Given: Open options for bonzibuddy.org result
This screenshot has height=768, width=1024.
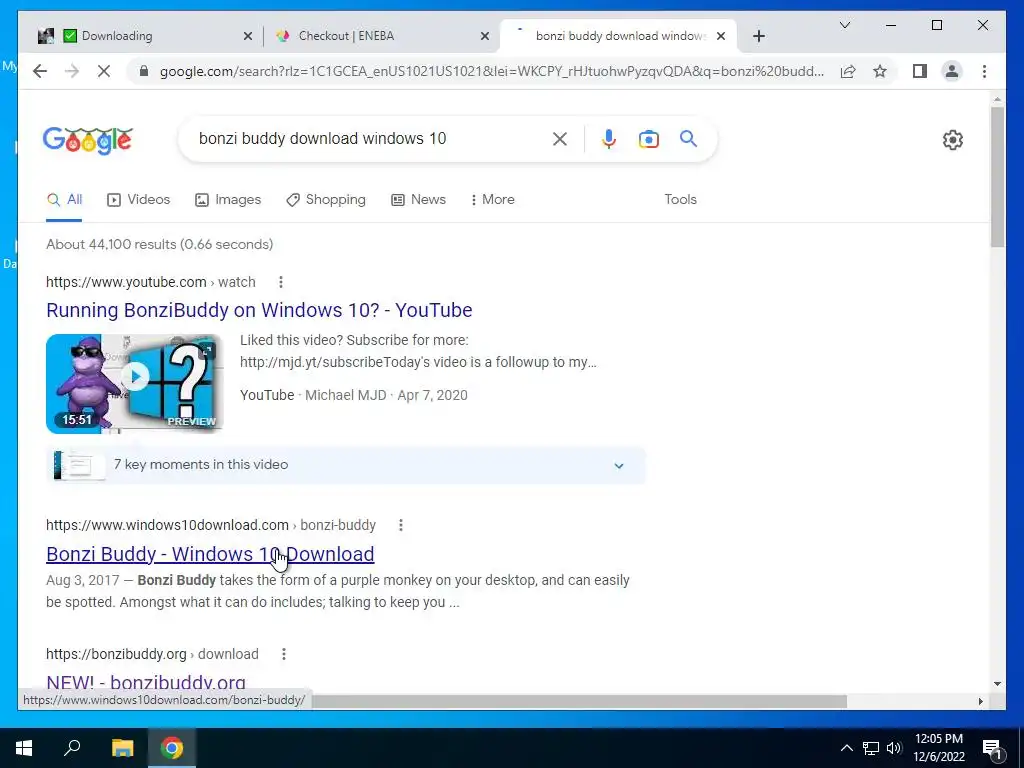Looking at the screenshot, I should coord(283,654).
